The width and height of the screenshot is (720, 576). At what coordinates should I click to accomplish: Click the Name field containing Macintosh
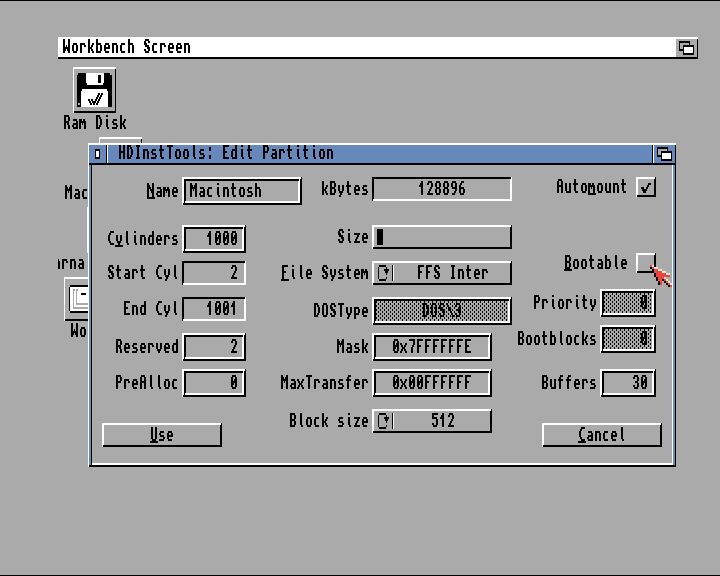pyautogui.click(x=242, y=191)
